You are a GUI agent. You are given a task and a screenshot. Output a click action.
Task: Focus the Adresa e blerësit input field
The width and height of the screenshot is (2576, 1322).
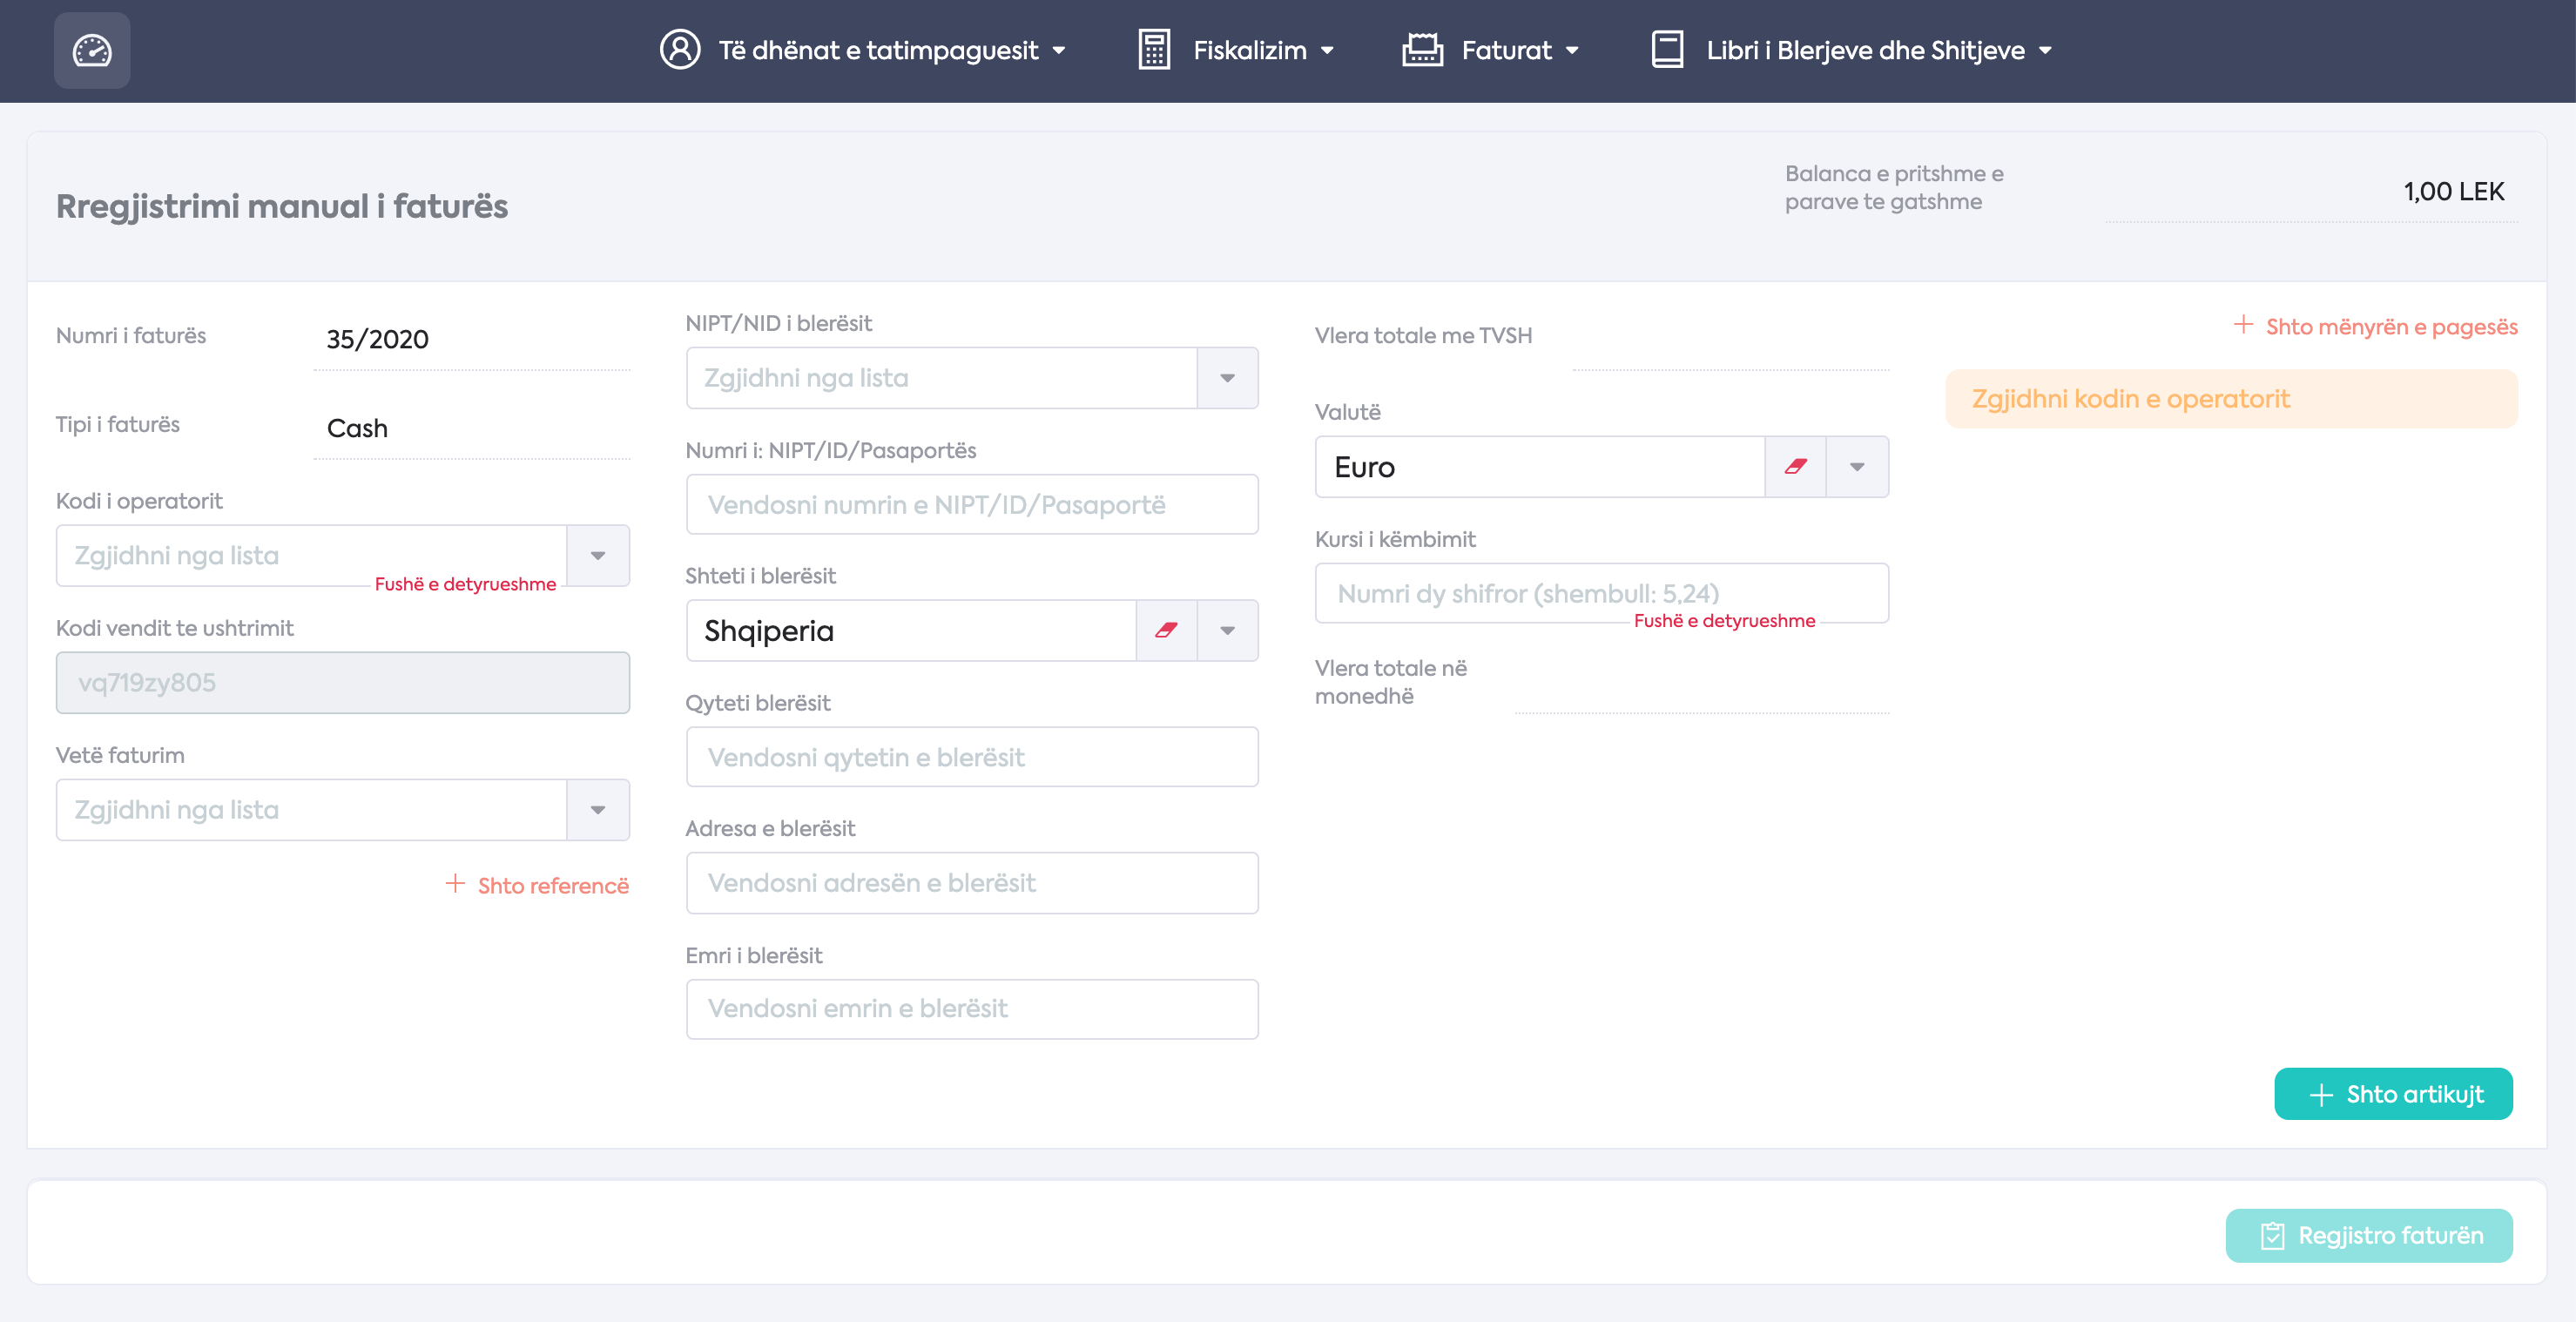point(972,883)
